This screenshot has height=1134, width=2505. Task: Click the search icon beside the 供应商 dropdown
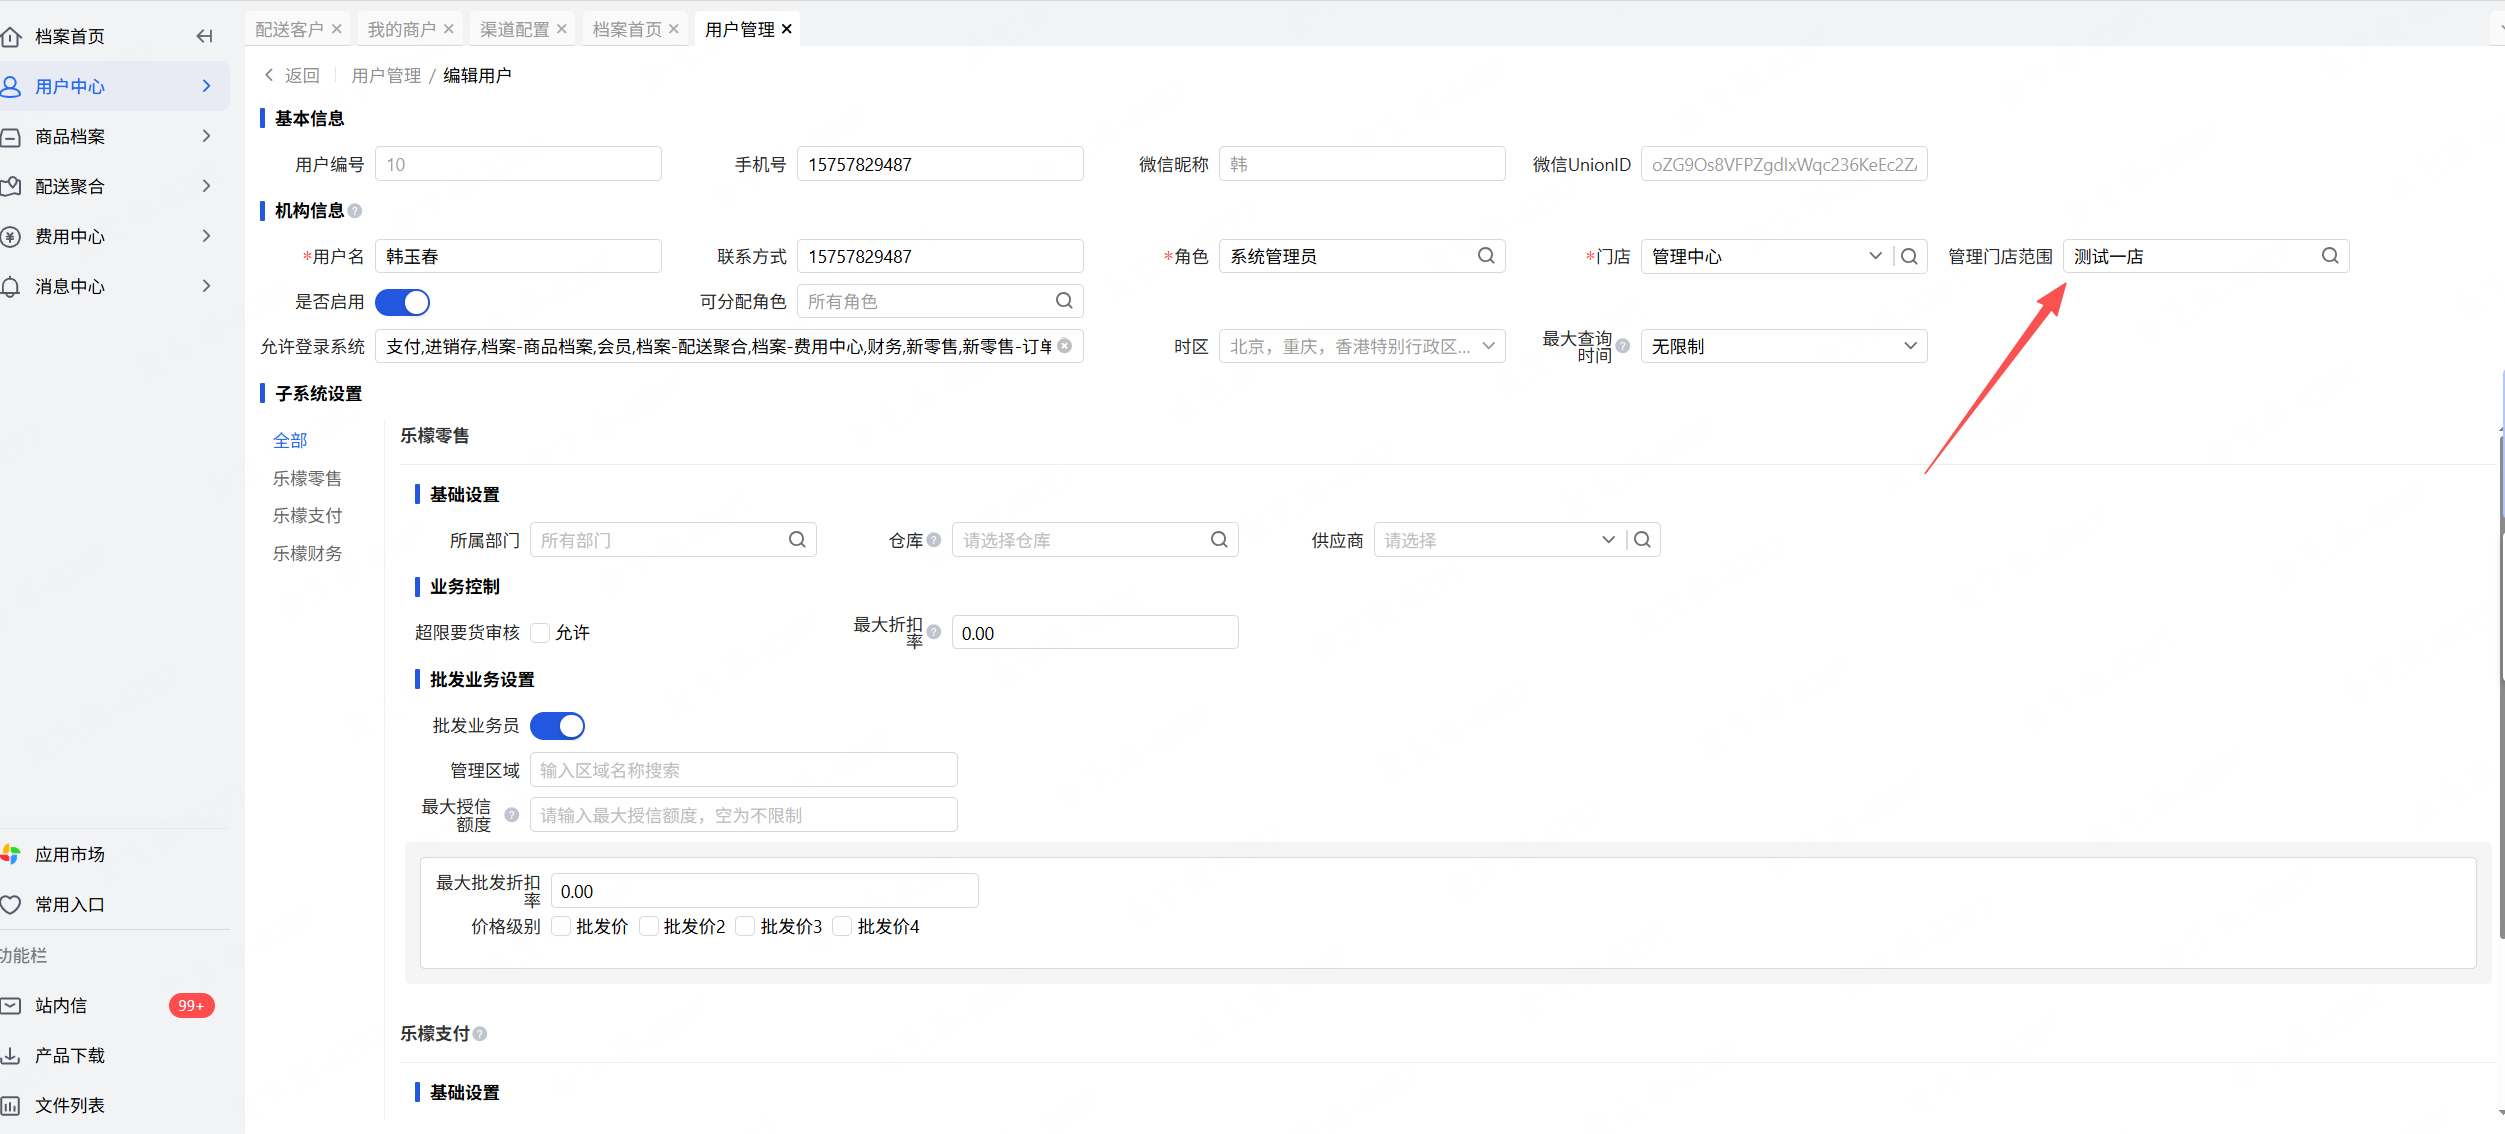[1642, 540]
